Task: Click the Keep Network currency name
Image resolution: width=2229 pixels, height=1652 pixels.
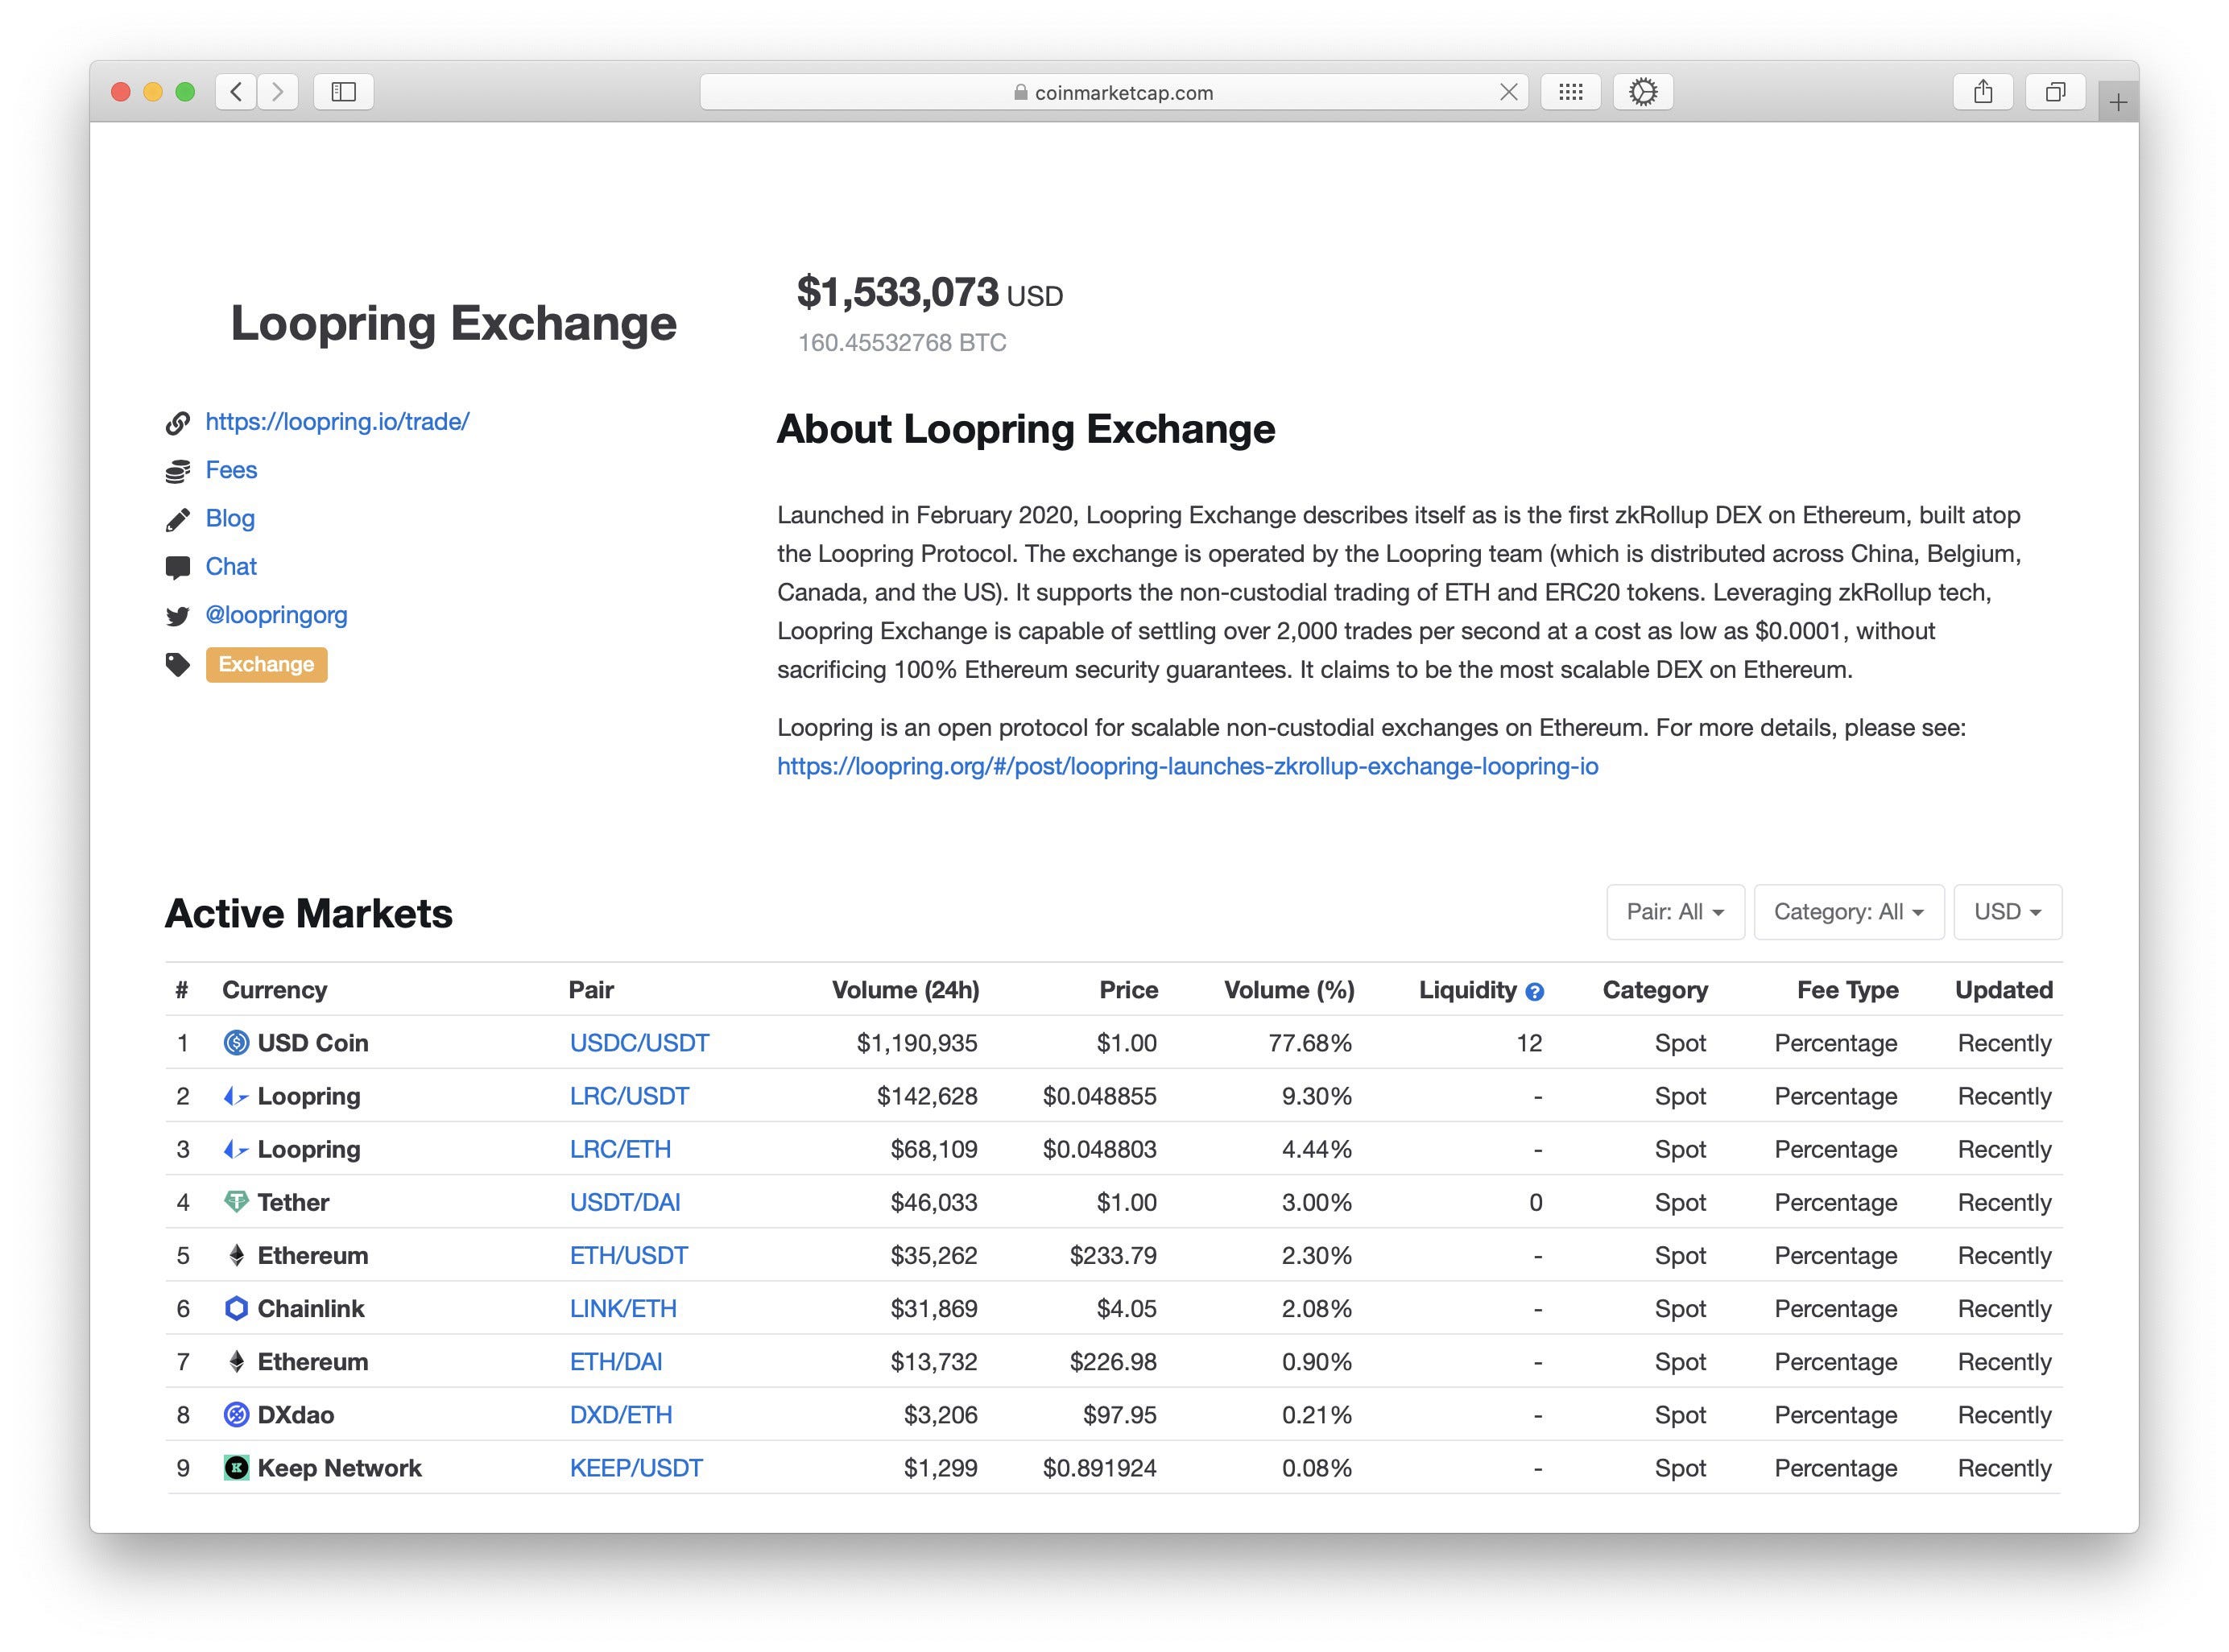Action: [x=339, y=1468]
